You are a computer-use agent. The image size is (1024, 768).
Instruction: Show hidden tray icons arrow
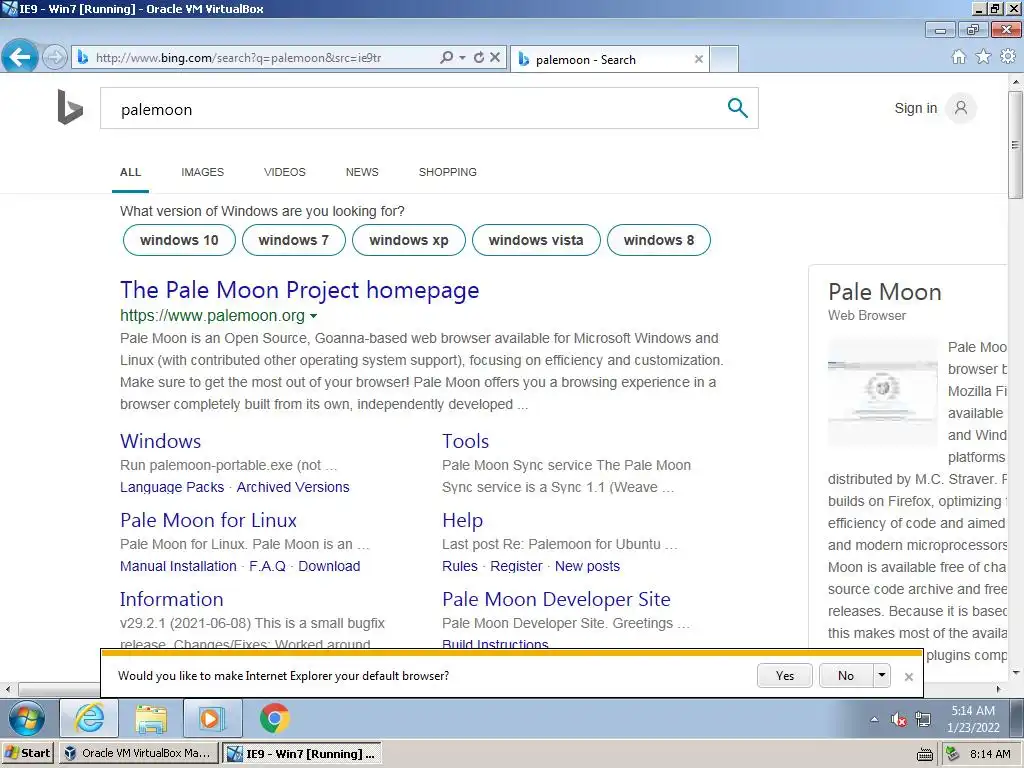click(874, 720)
